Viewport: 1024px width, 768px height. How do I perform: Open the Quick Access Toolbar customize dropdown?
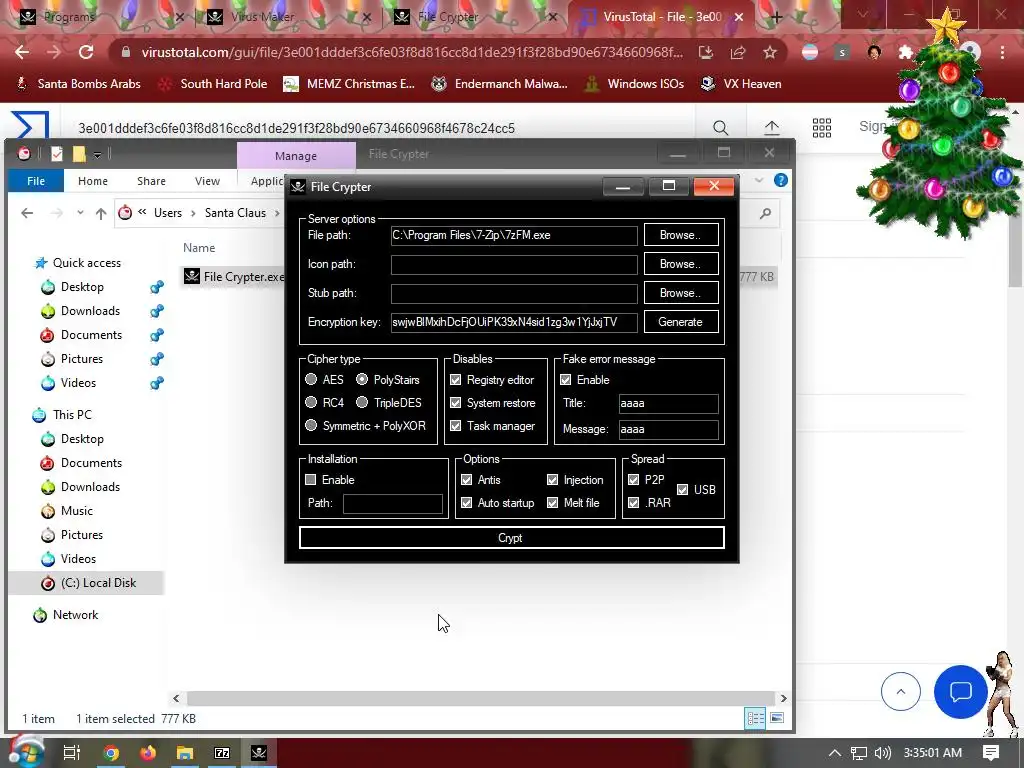tap(97, 155)
